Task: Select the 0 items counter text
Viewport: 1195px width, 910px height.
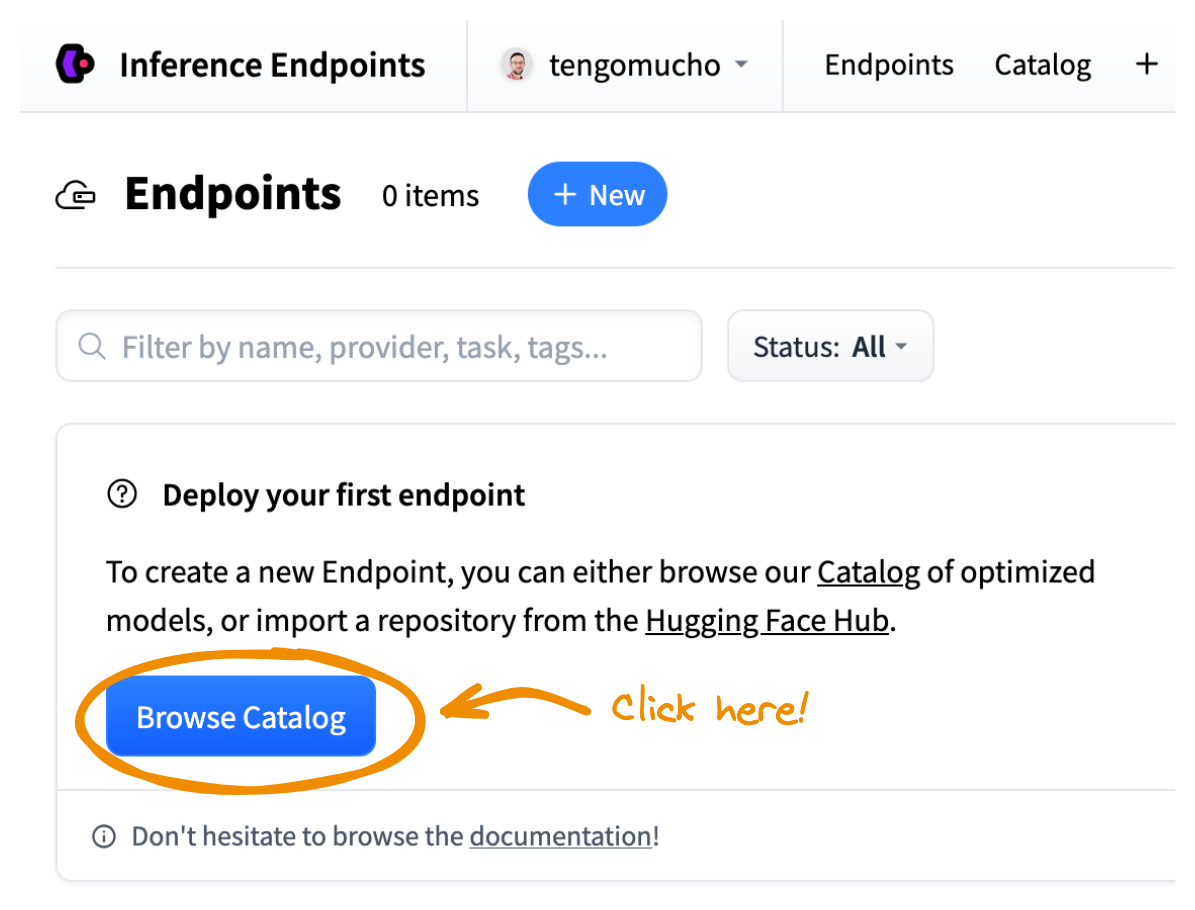Action: click(430, 196)
